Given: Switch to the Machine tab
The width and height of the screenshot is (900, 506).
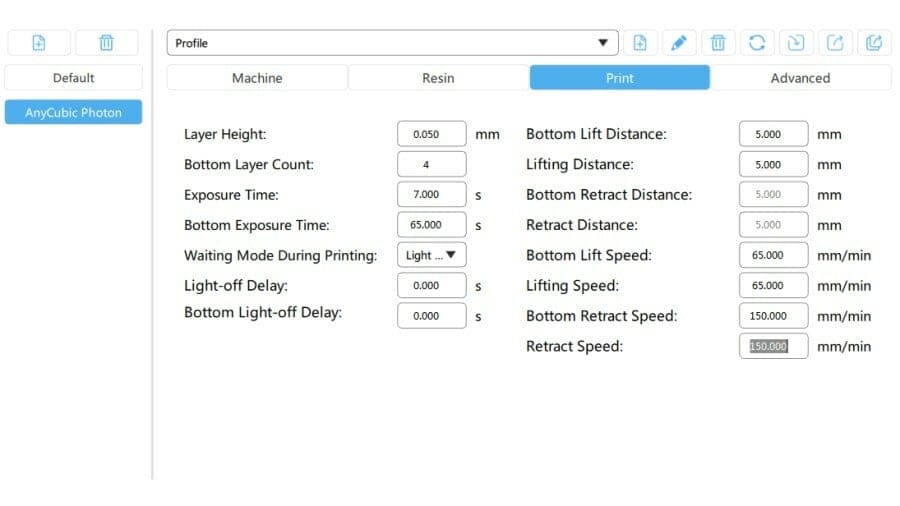Looking at the screenshot, I should point(257,78).
